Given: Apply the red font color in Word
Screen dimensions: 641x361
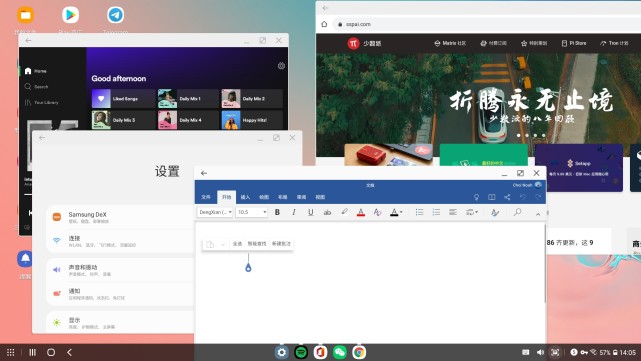Looking at the screenshot, I should pos(361,212).
